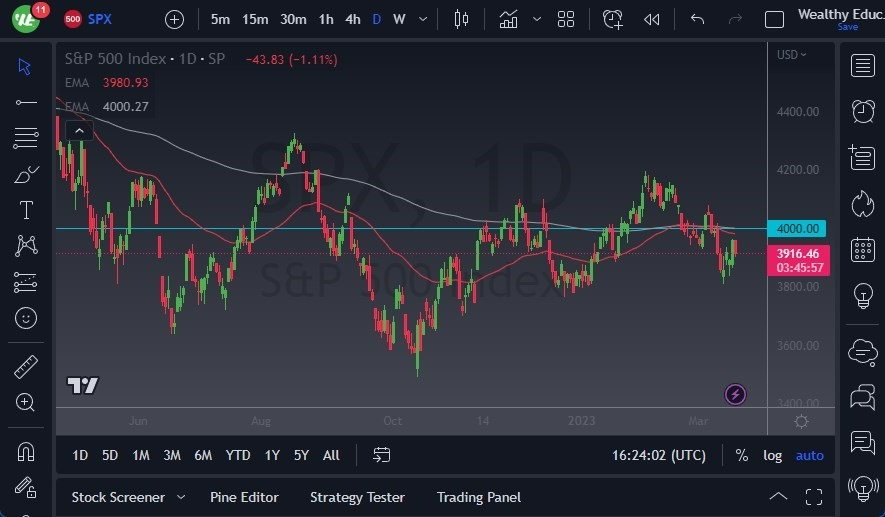Open the layout setup square icon
Viewport: 885px width, 517px height.
point(774,20)
